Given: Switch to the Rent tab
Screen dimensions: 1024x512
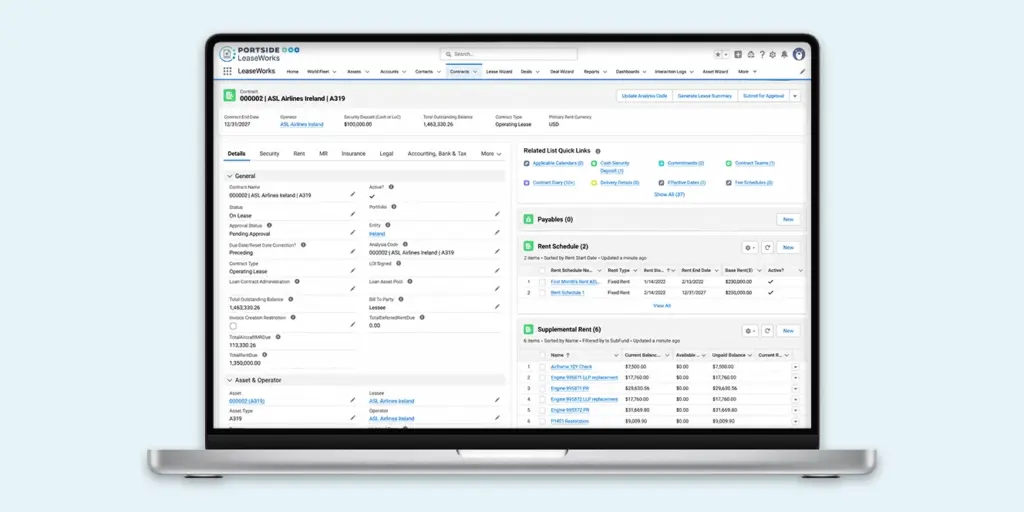Looking at the screenshot, I should (299, 154).
